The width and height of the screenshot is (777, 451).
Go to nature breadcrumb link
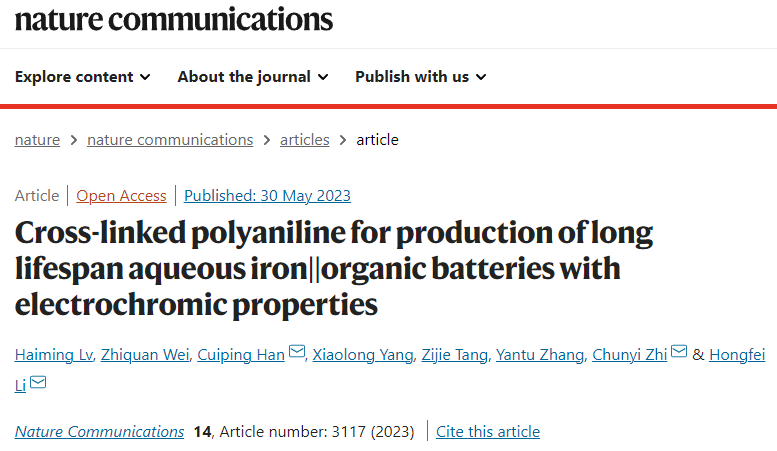[37, 140]
